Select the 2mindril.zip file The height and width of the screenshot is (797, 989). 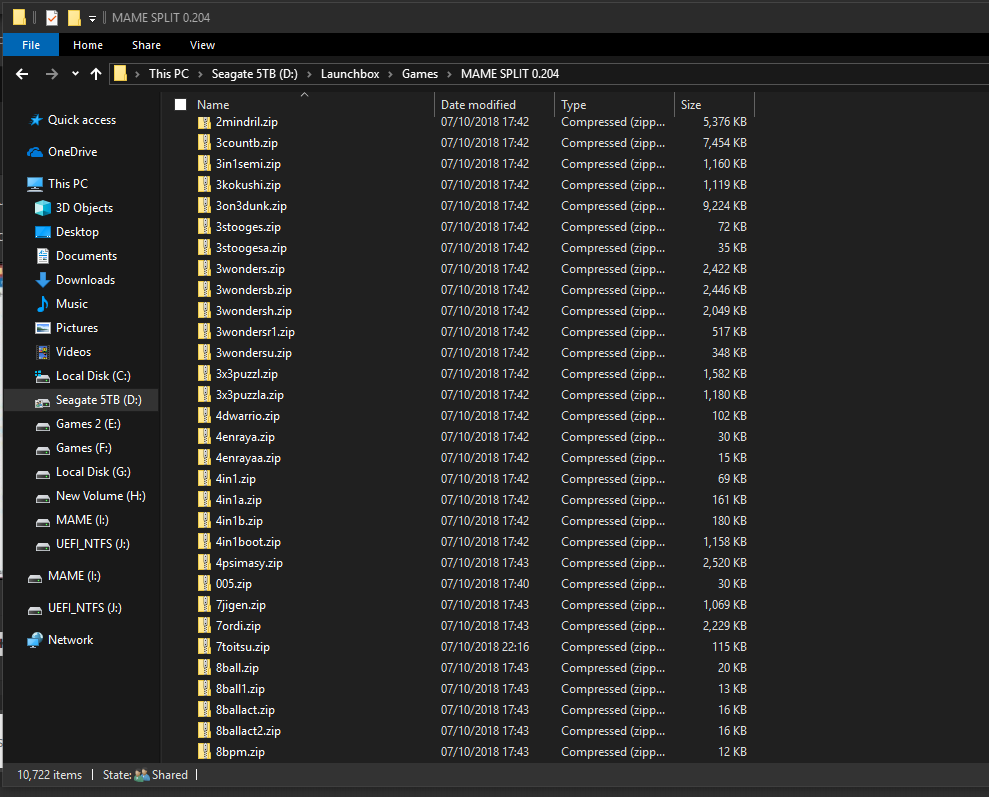click(x=247, y=122)
